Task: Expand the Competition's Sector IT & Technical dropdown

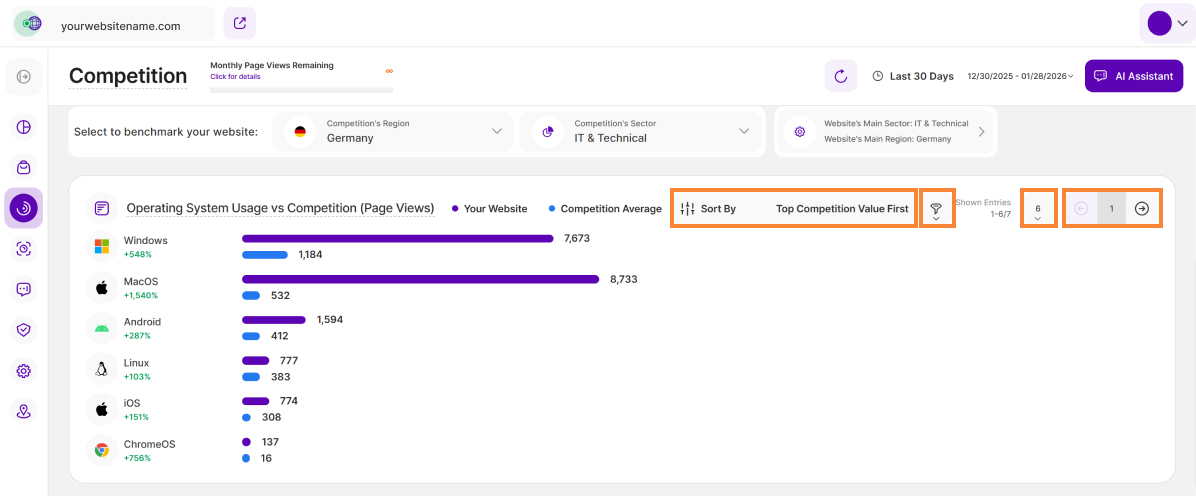Action: coord(642,131)
